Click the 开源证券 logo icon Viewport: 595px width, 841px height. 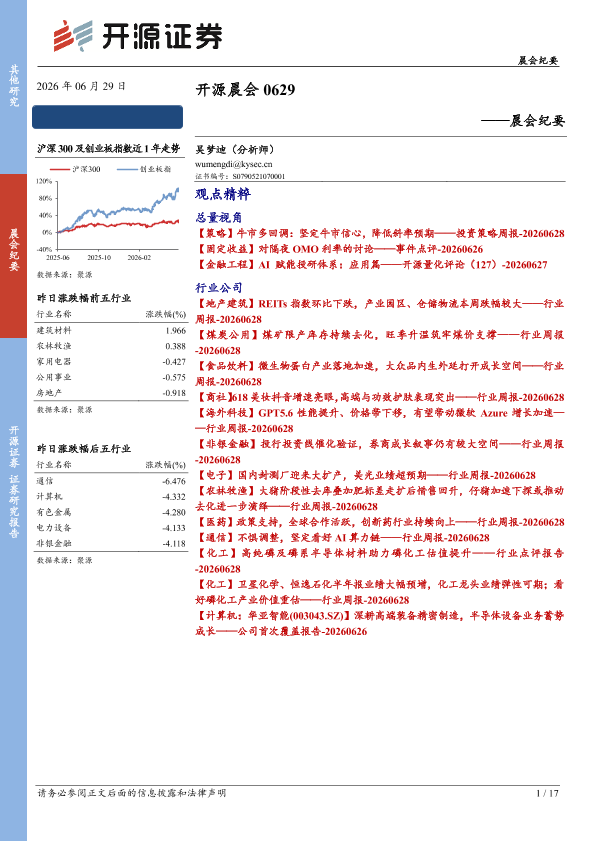click(x=73, y=36)
